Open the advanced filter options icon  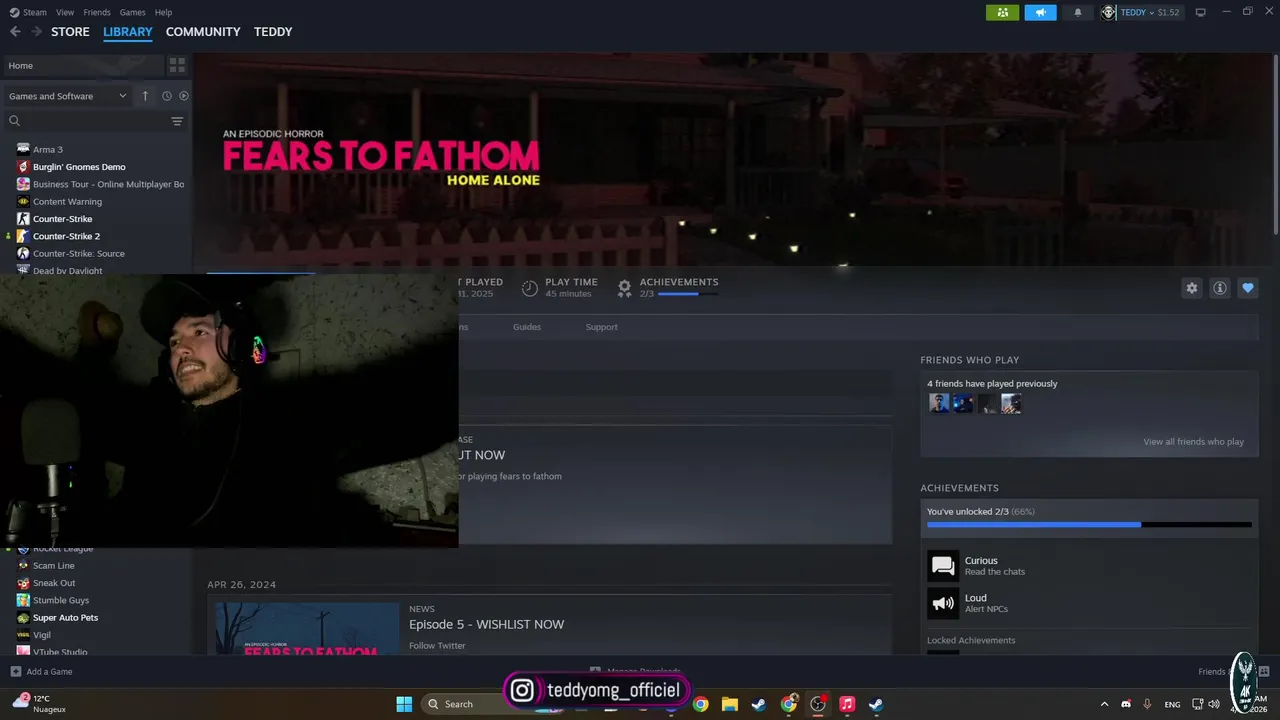coord(177,121)
